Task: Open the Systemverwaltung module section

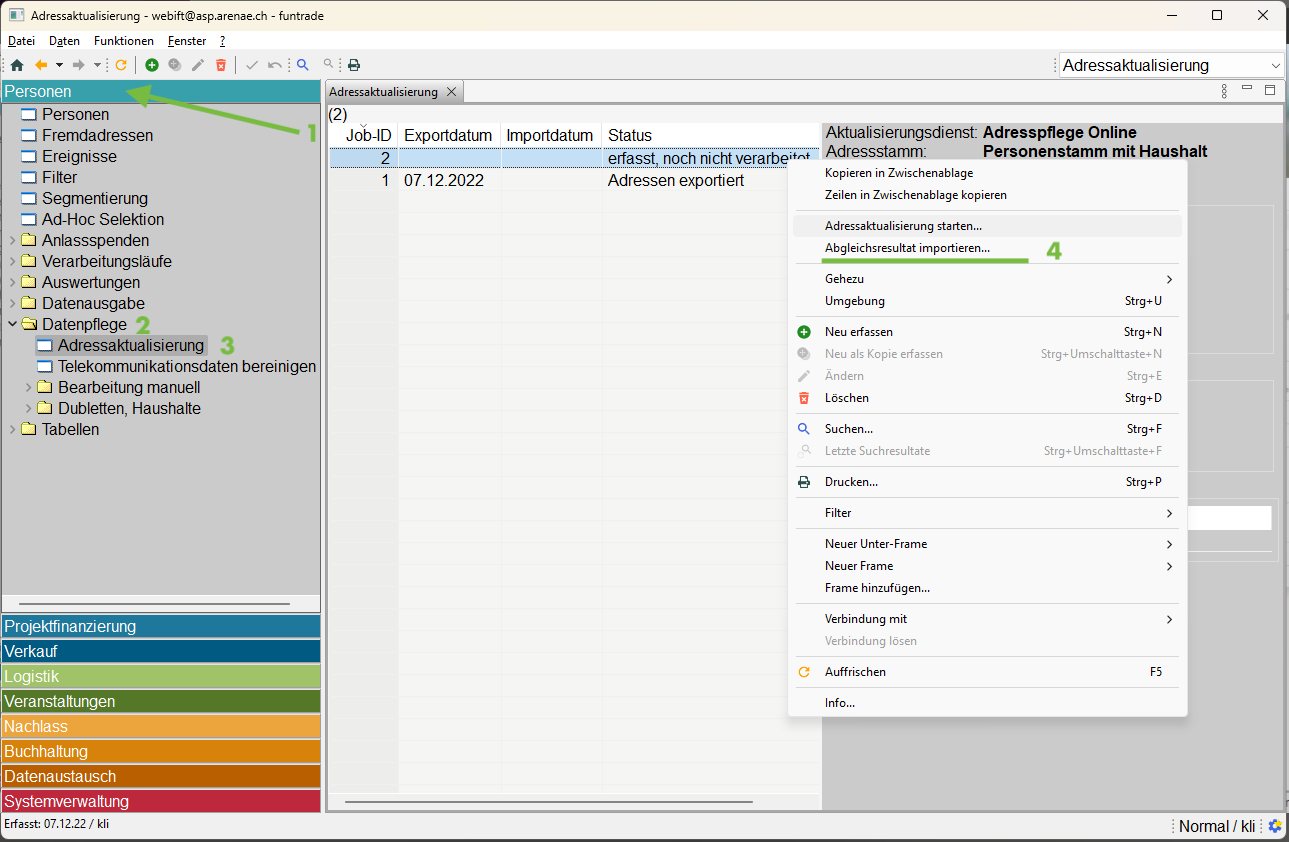Action: [x=160, y=801]
